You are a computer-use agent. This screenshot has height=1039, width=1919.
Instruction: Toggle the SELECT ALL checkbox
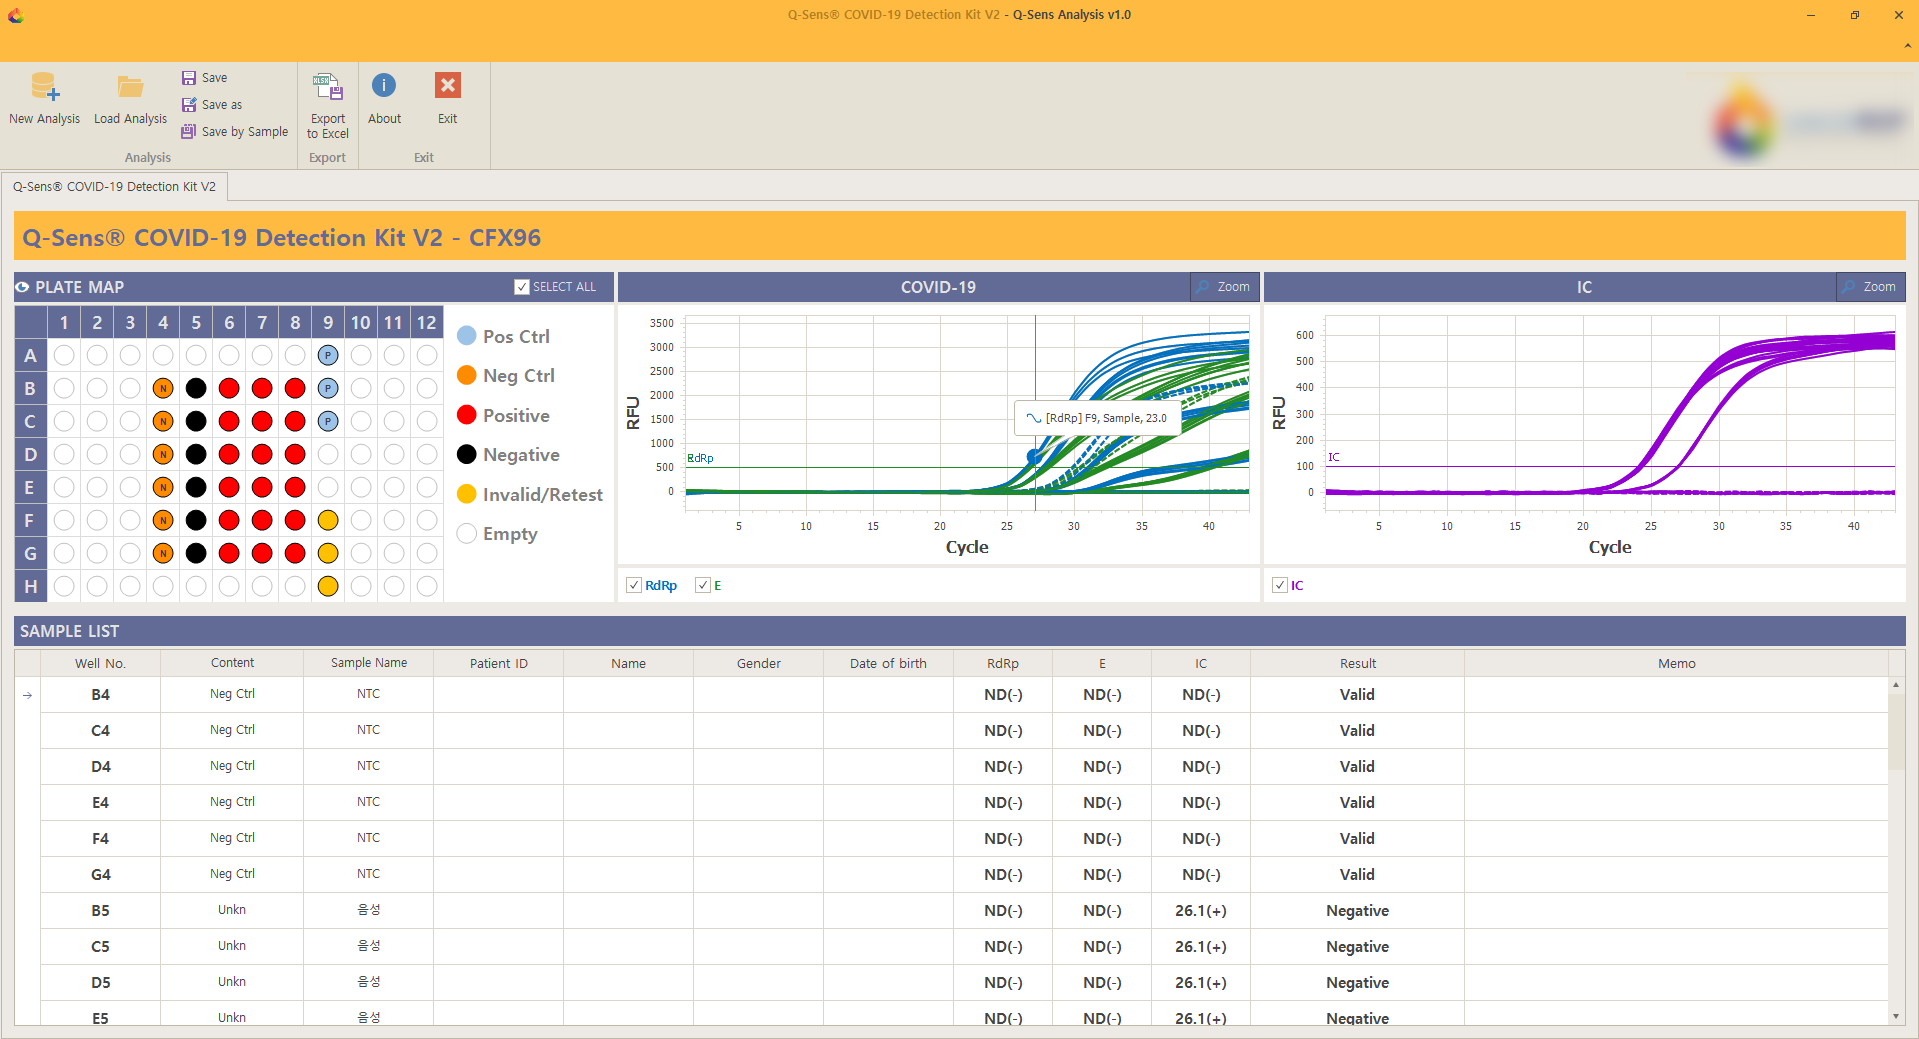point(522,287)
